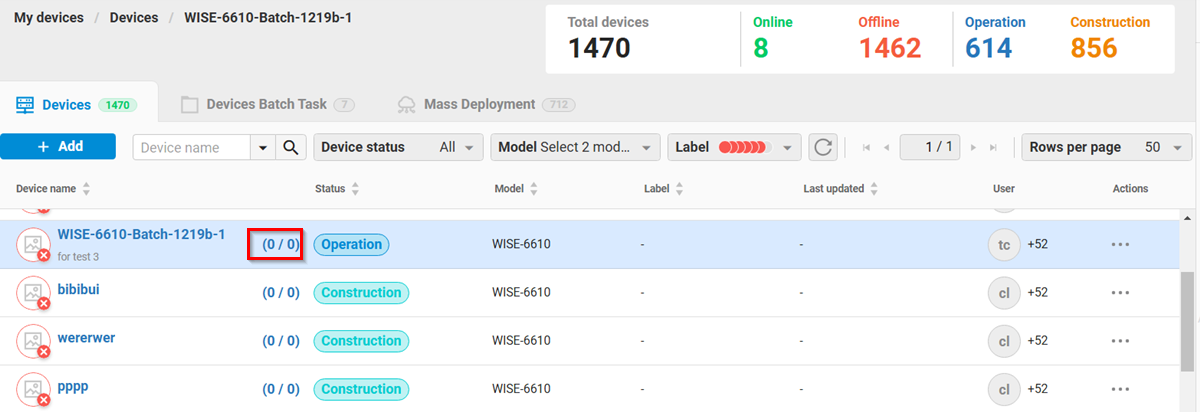
Task: Open the bibibui device link
Action: 78,289
